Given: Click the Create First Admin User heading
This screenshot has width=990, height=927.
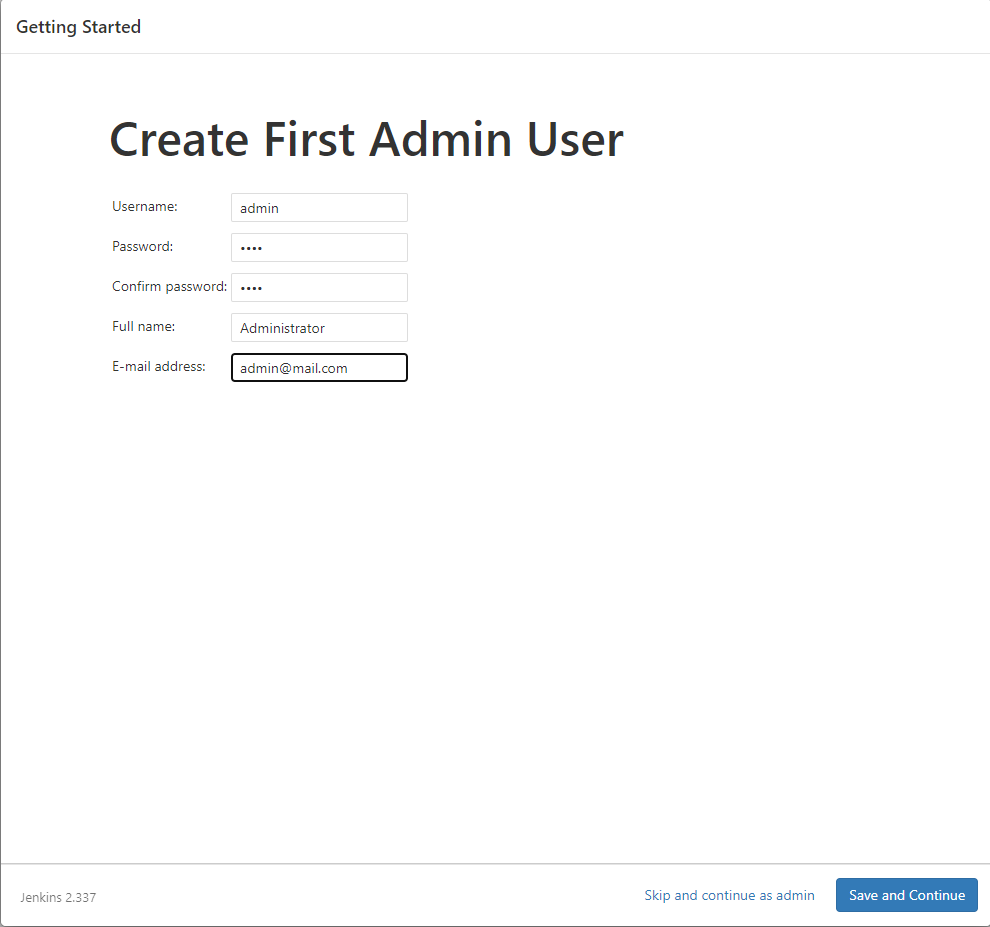Looking at the screenshot, I should click(366, 139).
